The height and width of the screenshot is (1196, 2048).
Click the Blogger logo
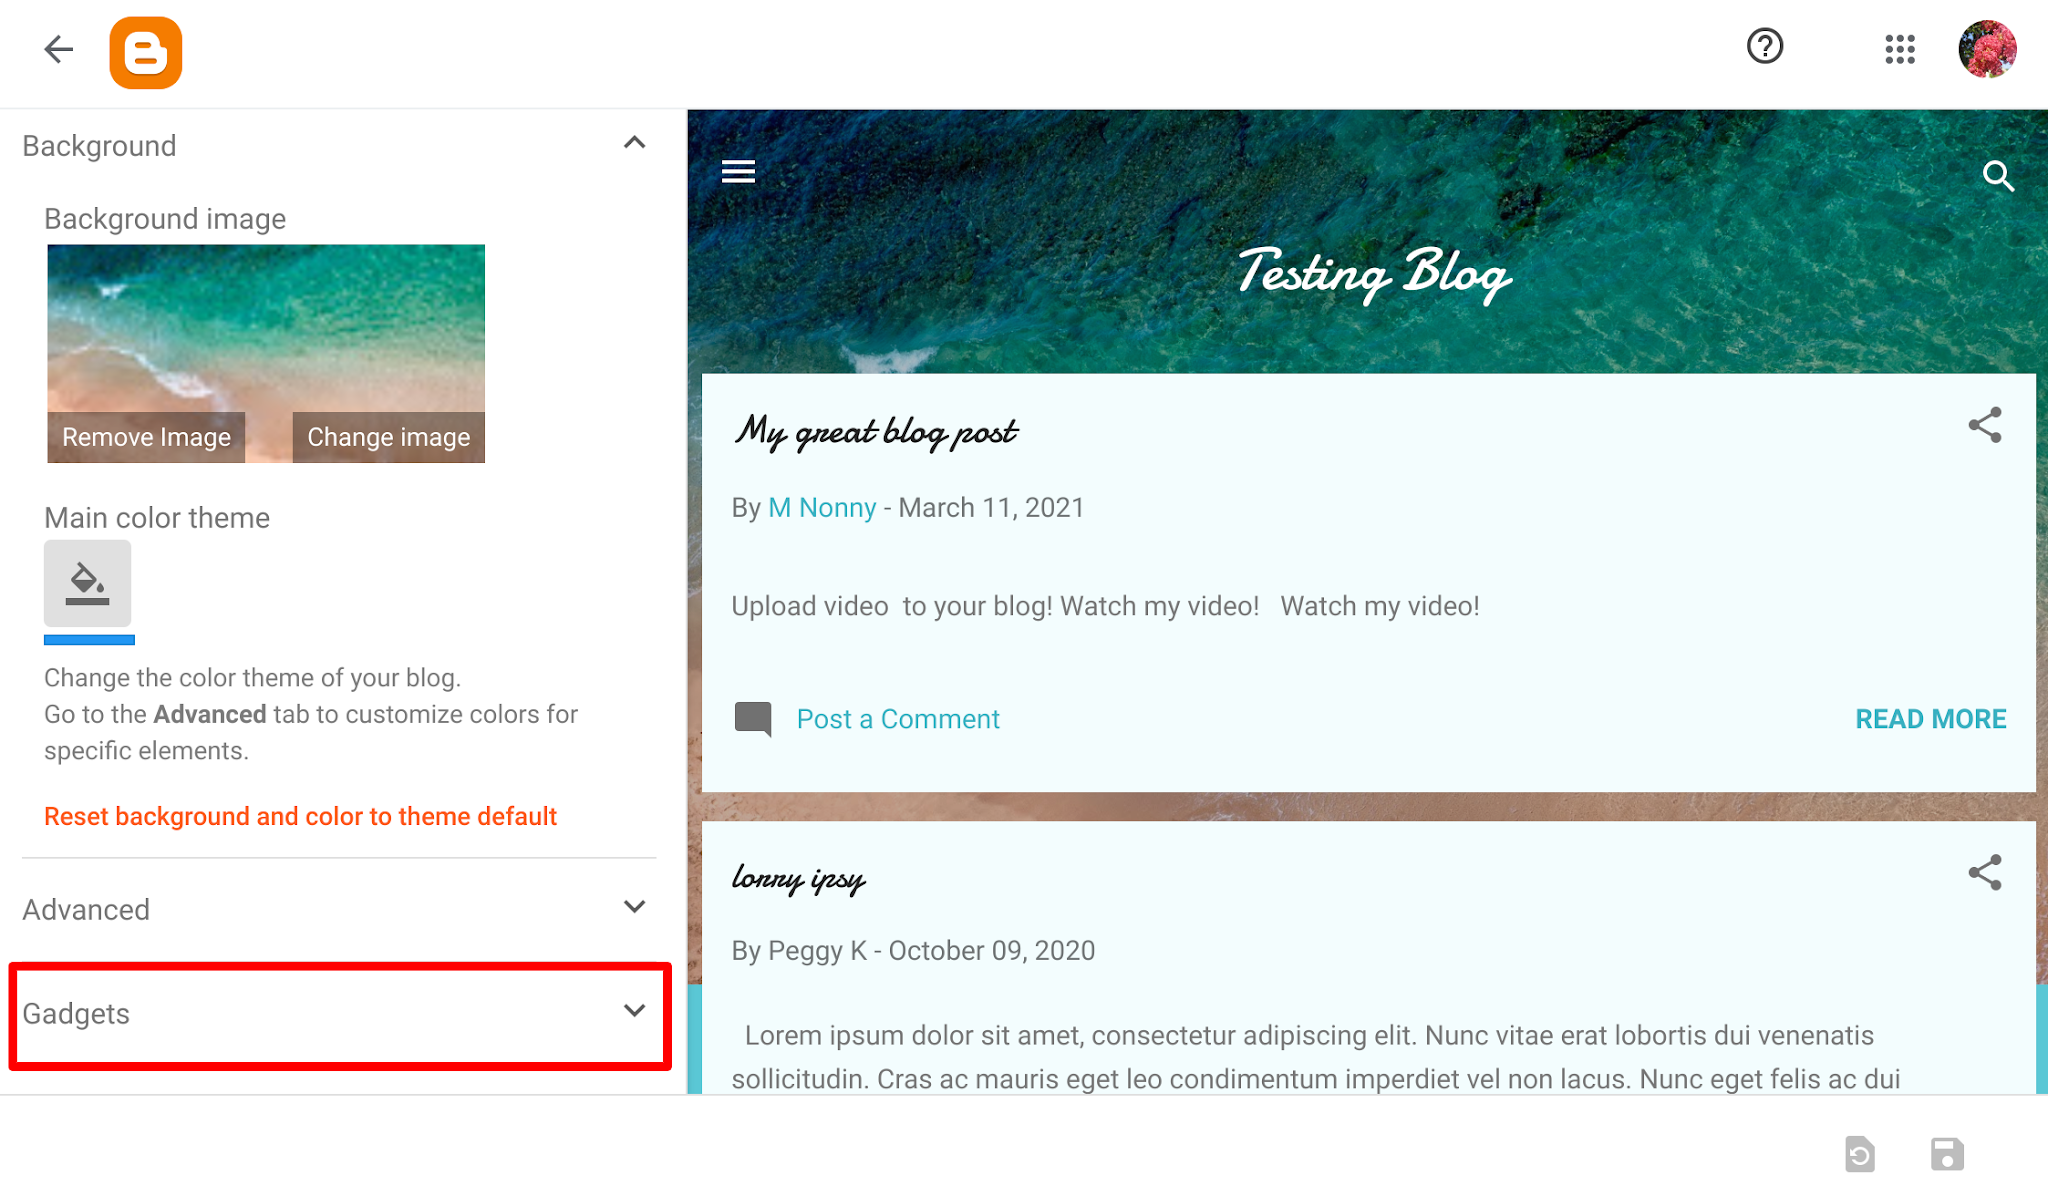click(146, 52)
